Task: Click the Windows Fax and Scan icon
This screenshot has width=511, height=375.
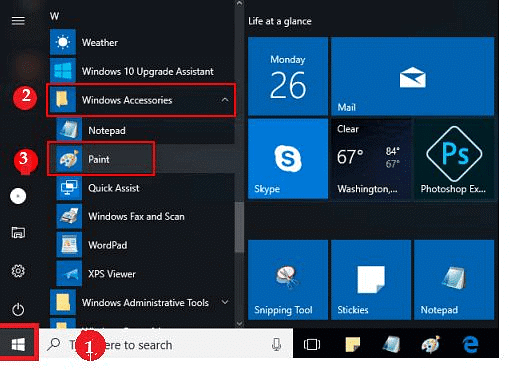Action: point(69,216)
